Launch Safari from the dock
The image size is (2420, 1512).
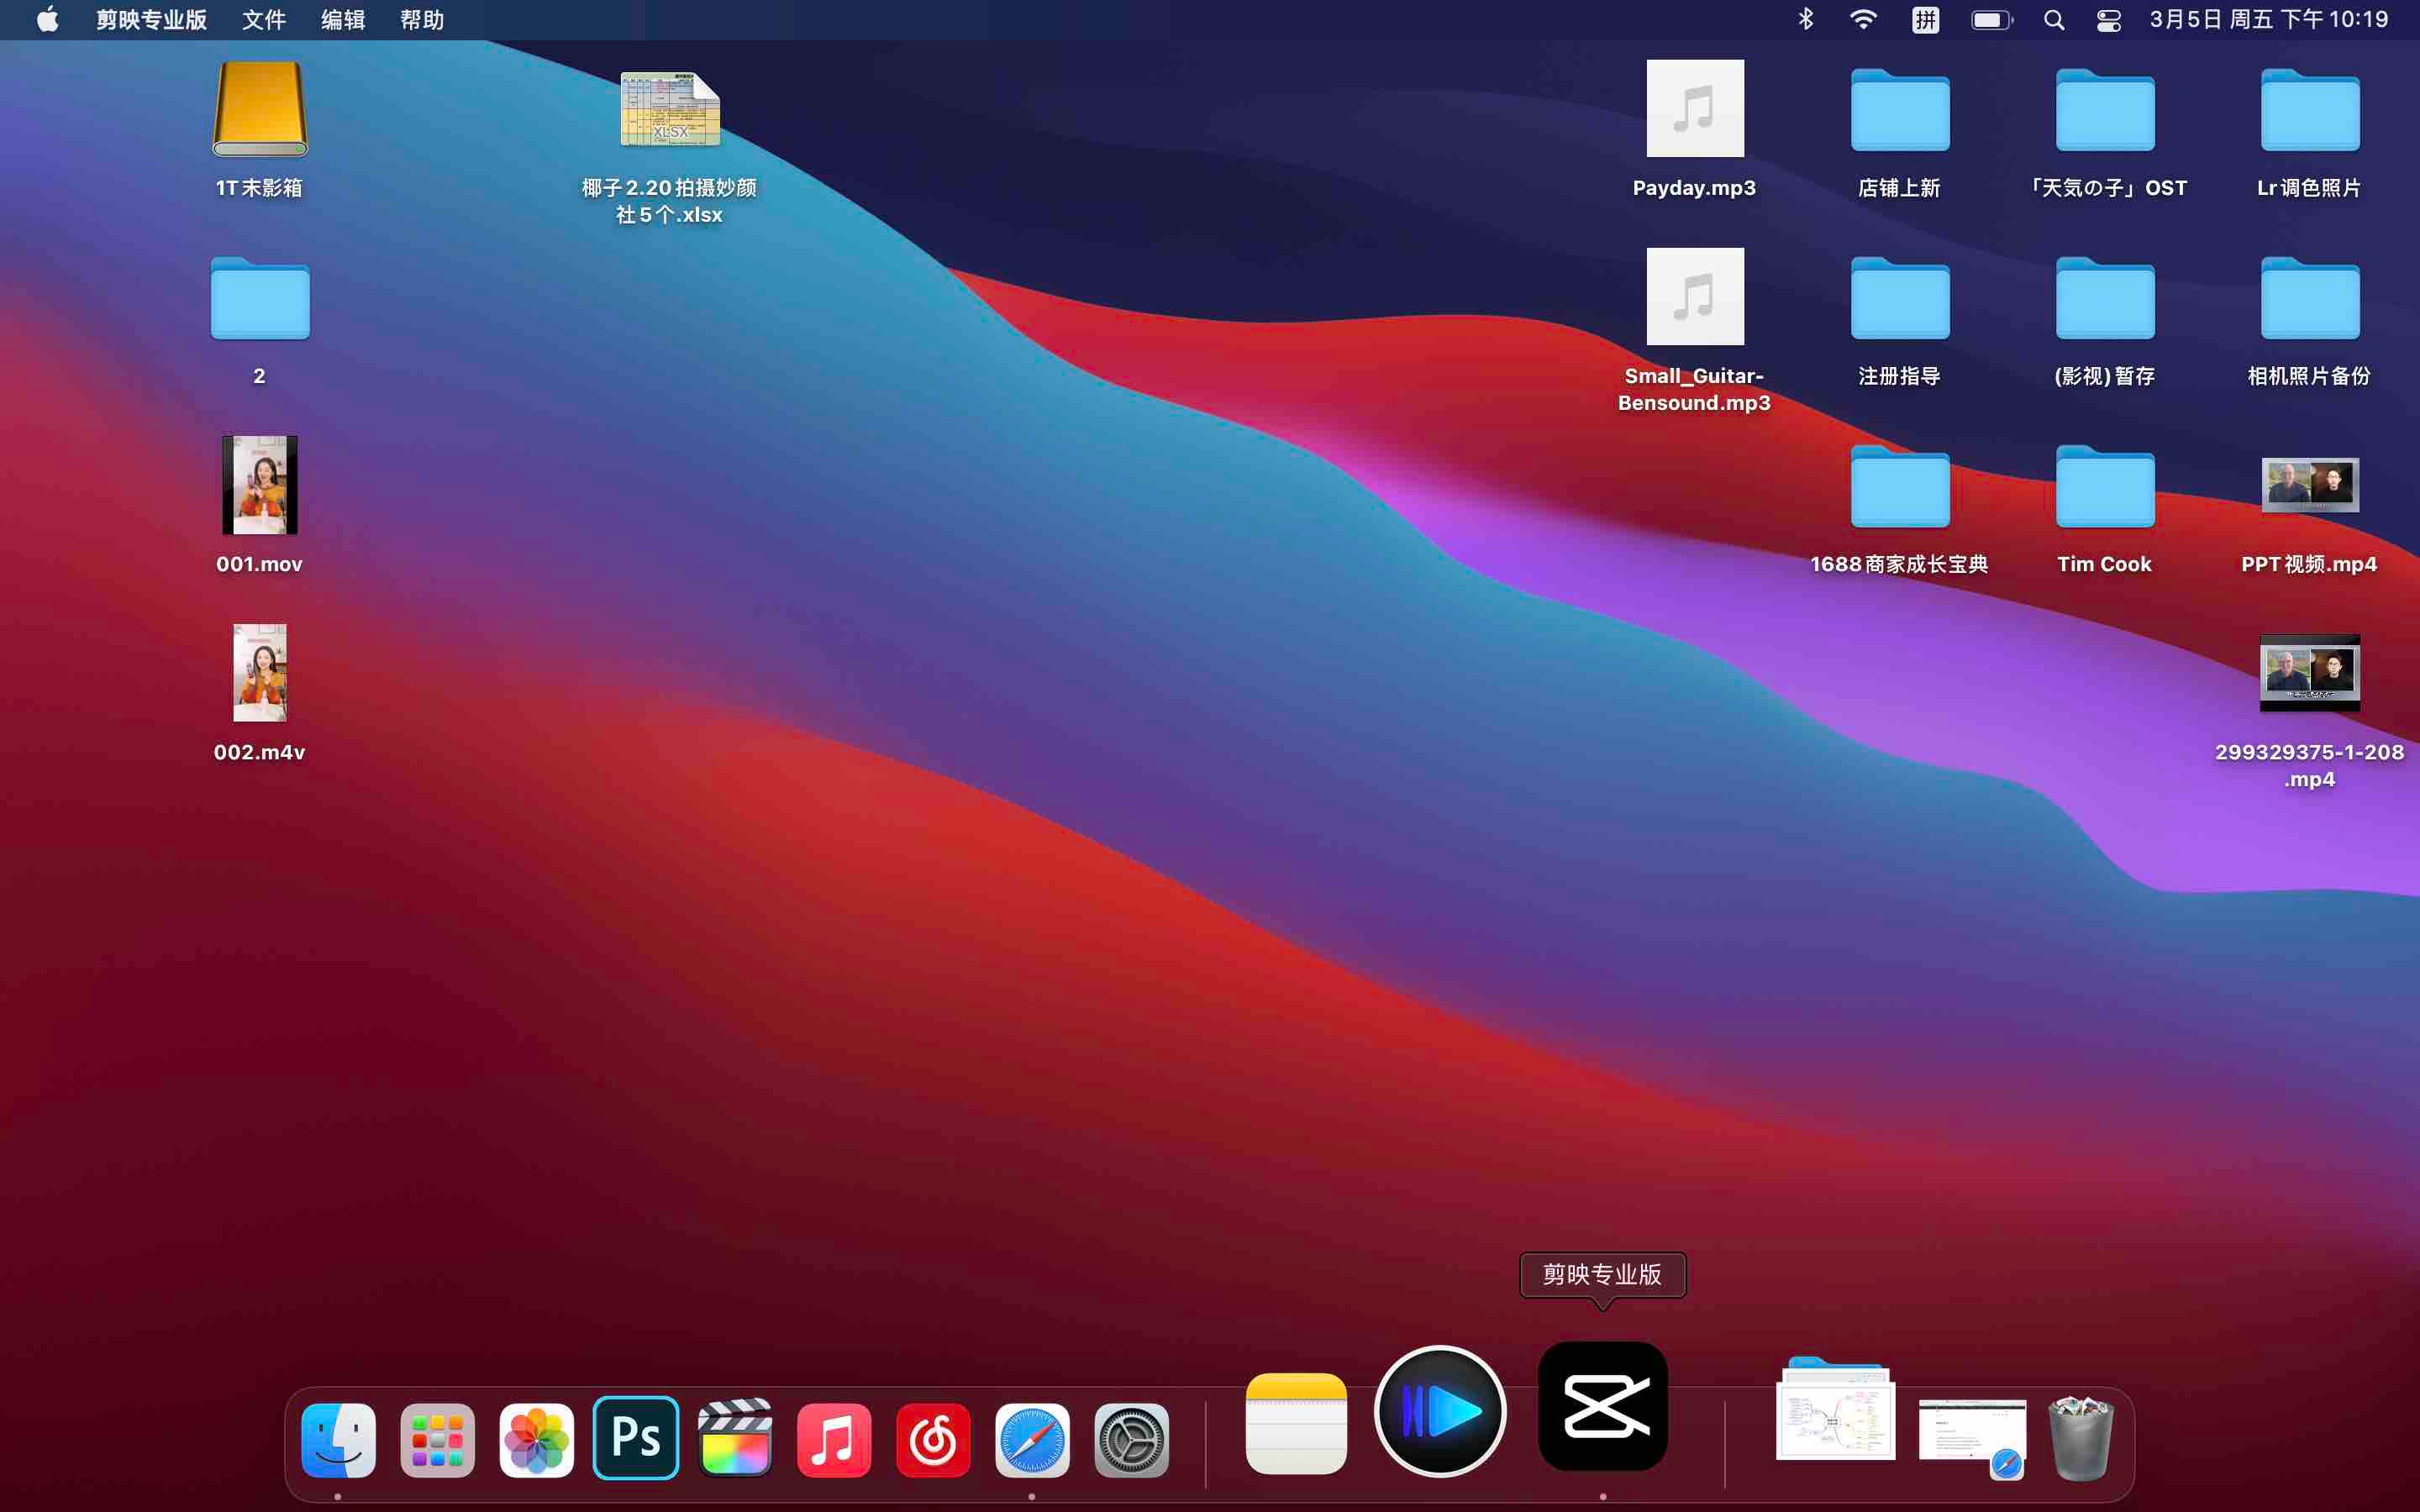pyautogui.click(x=1032, y=1440)
